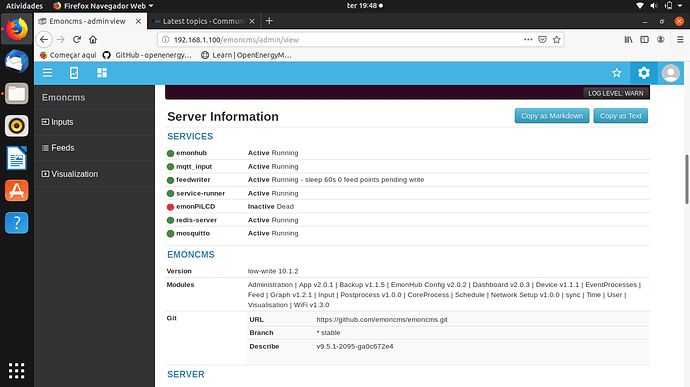
Task: Click the service-runner service name
Action: [x=201, y=193]
